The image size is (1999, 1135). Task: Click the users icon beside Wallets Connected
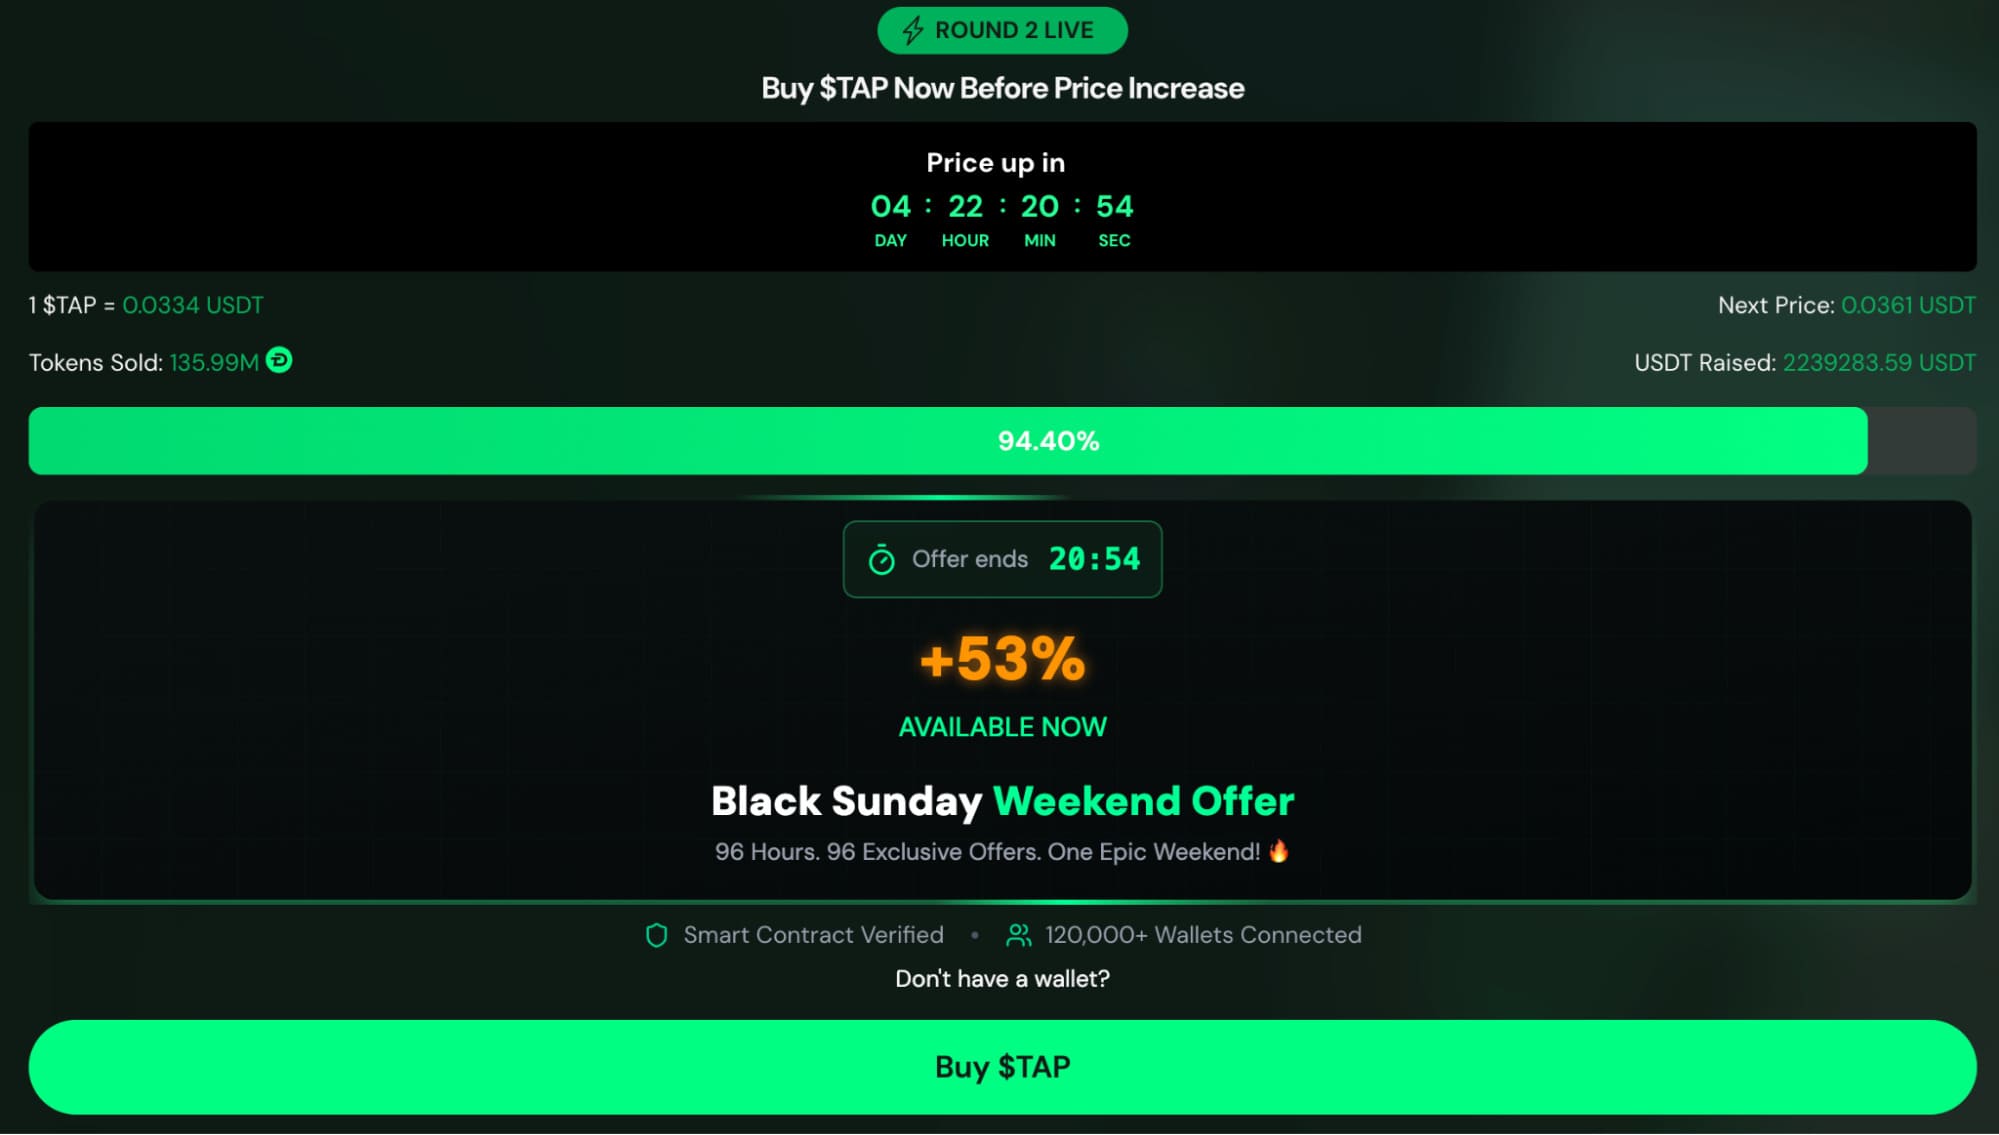1018,935
